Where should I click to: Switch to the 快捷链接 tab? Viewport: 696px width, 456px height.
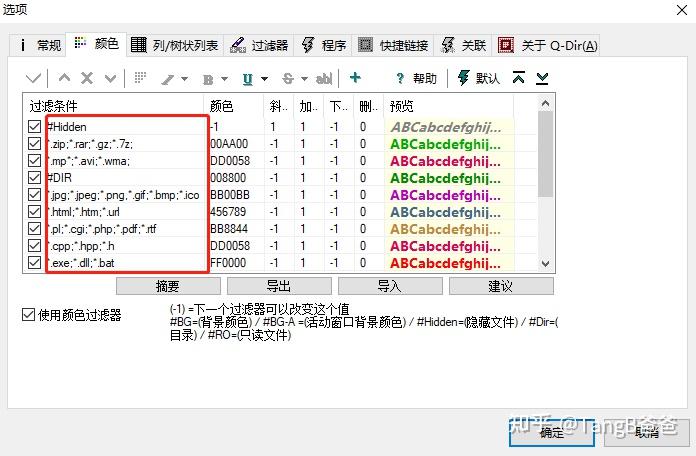pos(393,45)
